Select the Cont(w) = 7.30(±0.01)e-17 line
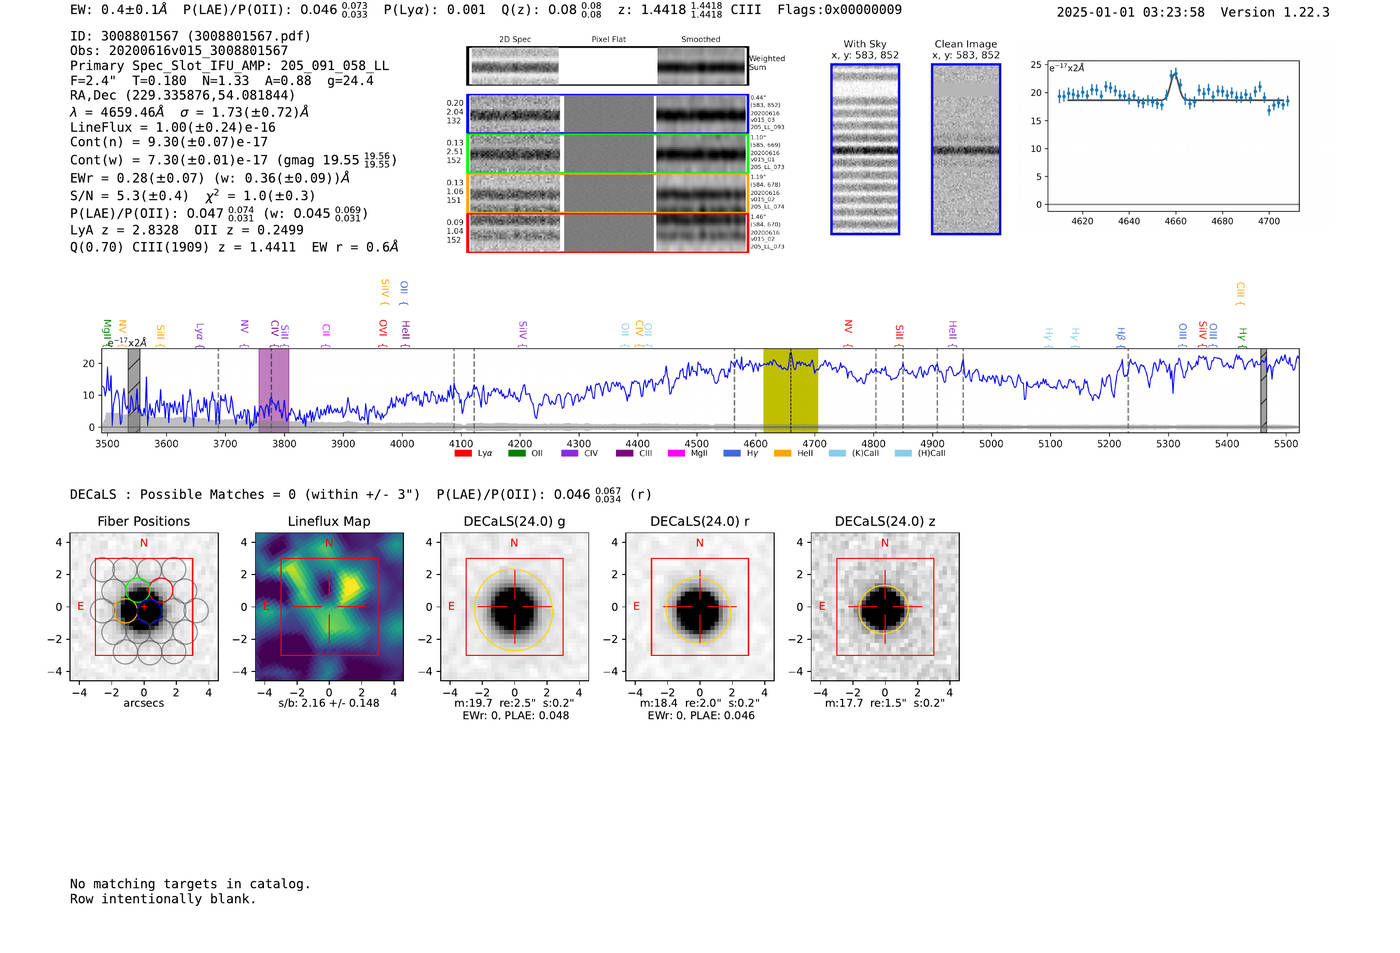1400x953 pixels. pos(233,160)
